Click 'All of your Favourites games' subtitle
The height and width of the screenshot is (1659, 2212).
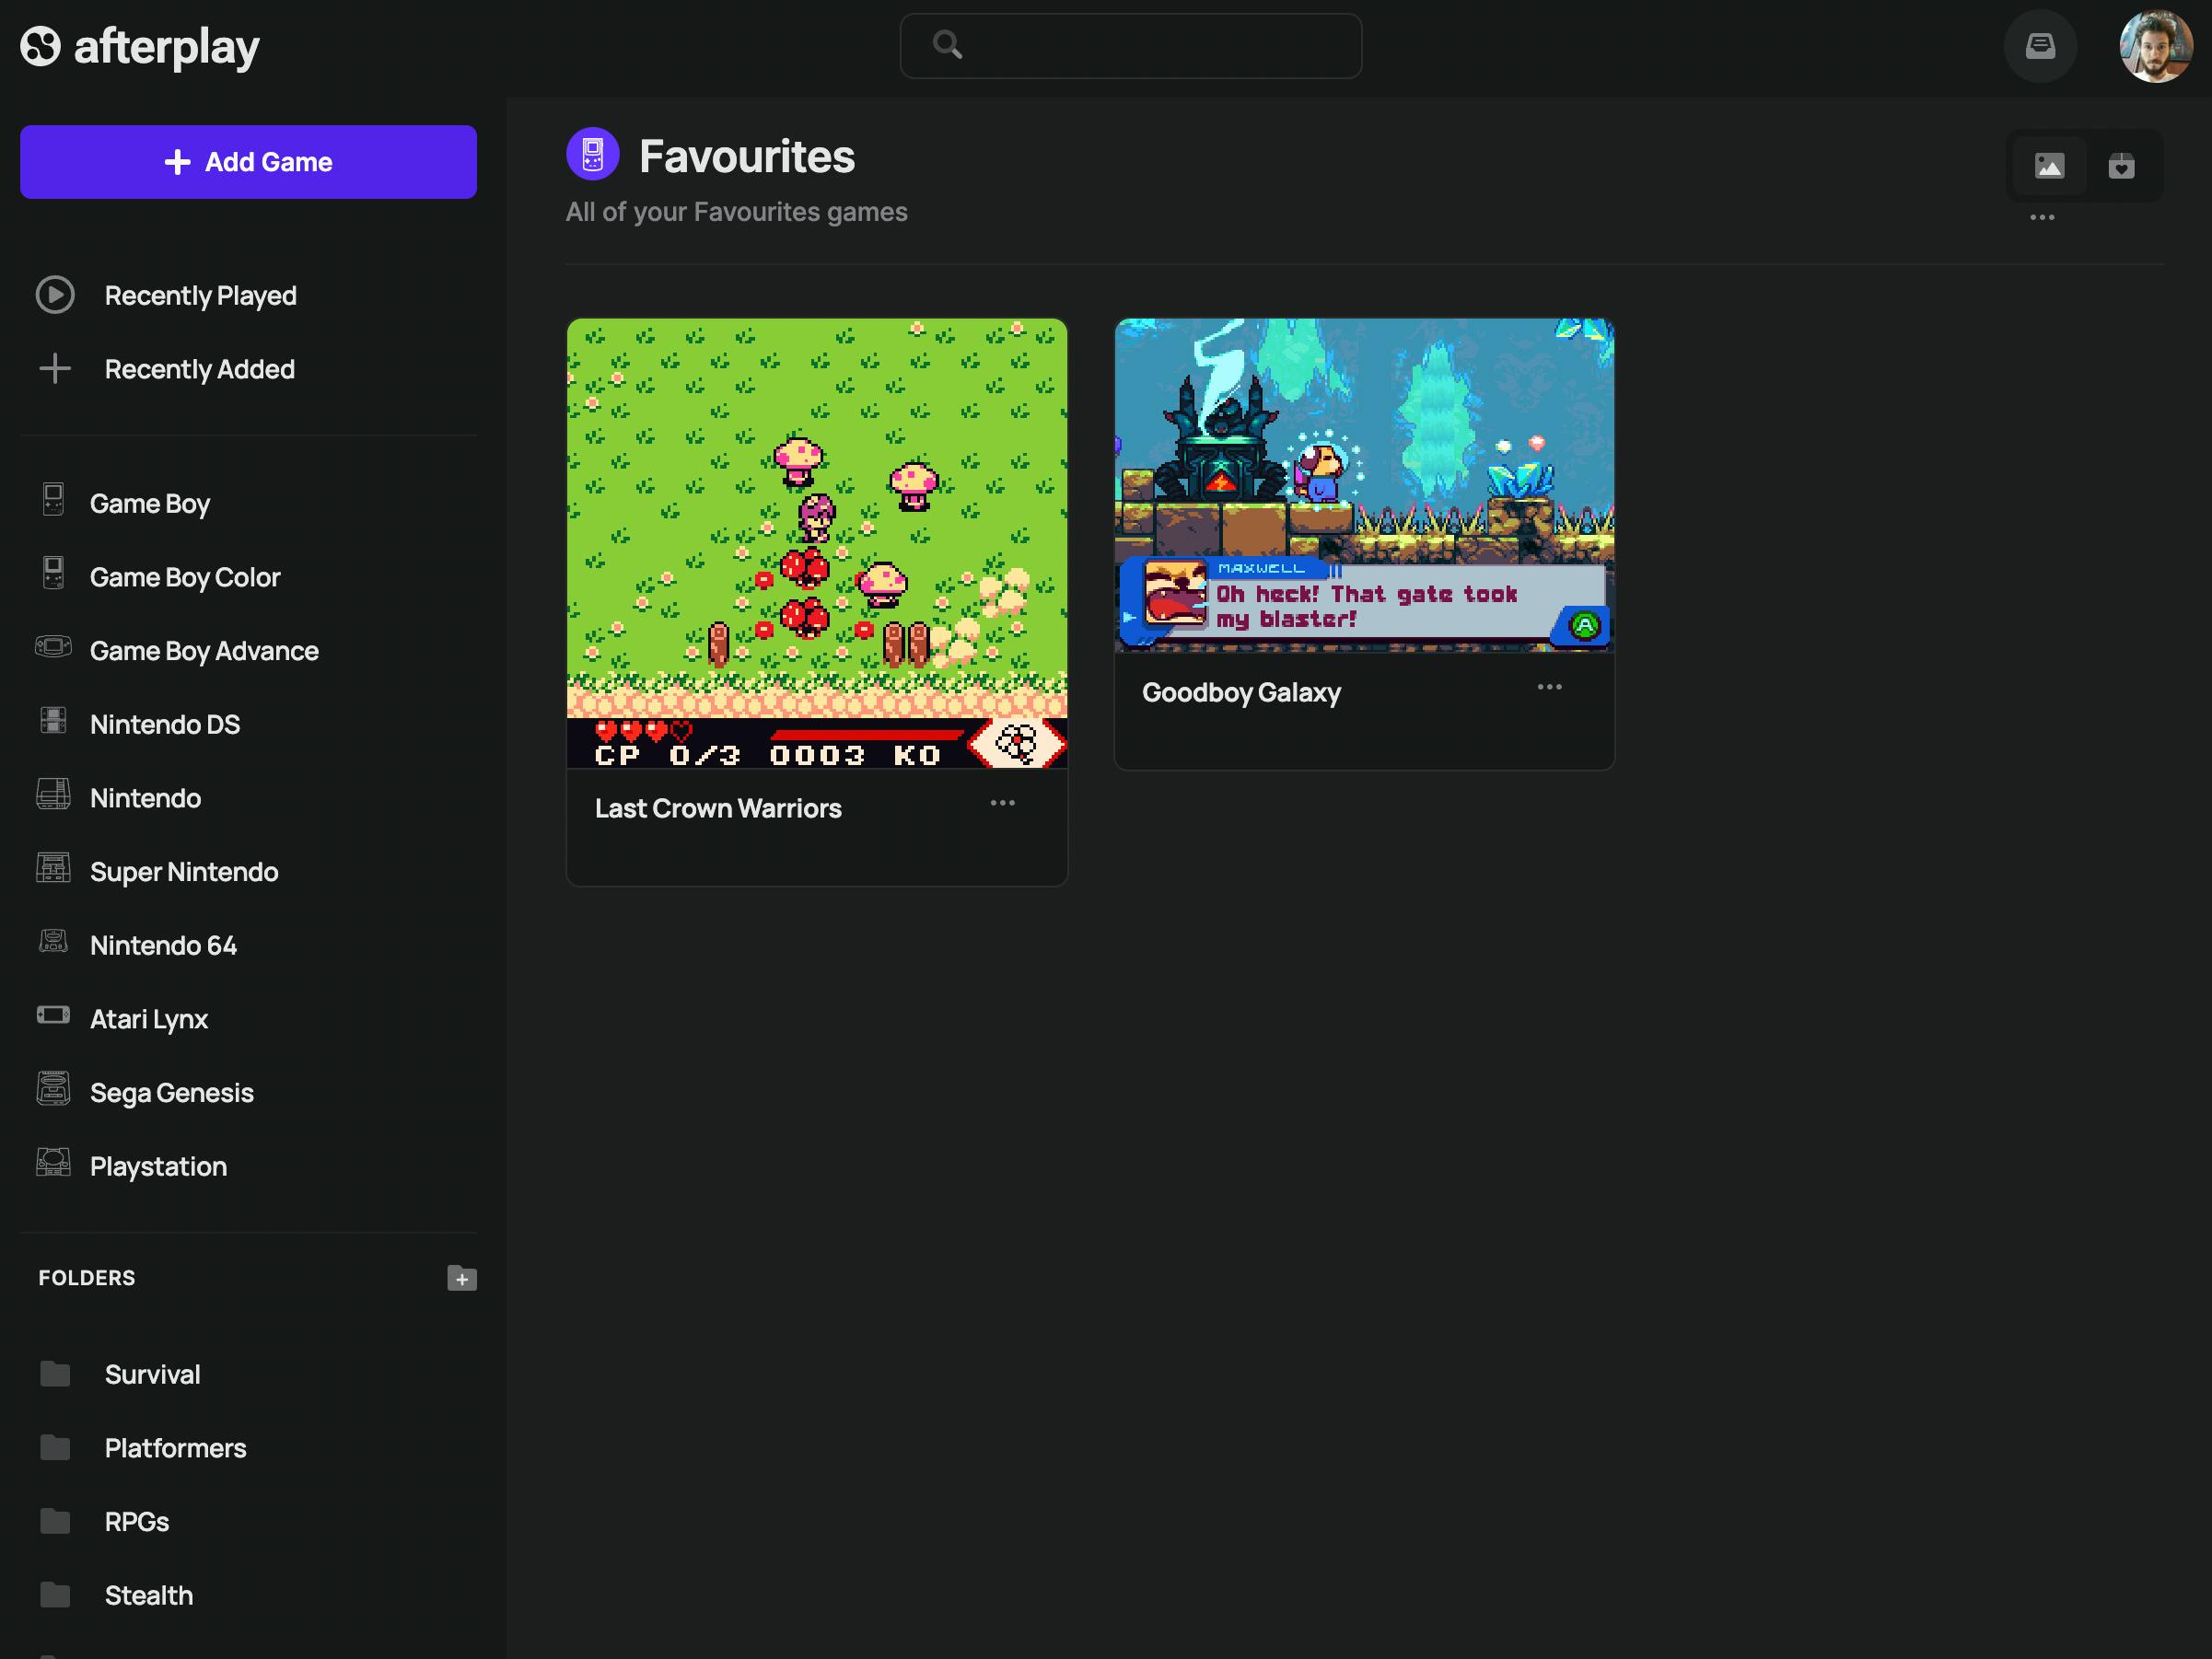pyautogui.click(x=736, y=212)
